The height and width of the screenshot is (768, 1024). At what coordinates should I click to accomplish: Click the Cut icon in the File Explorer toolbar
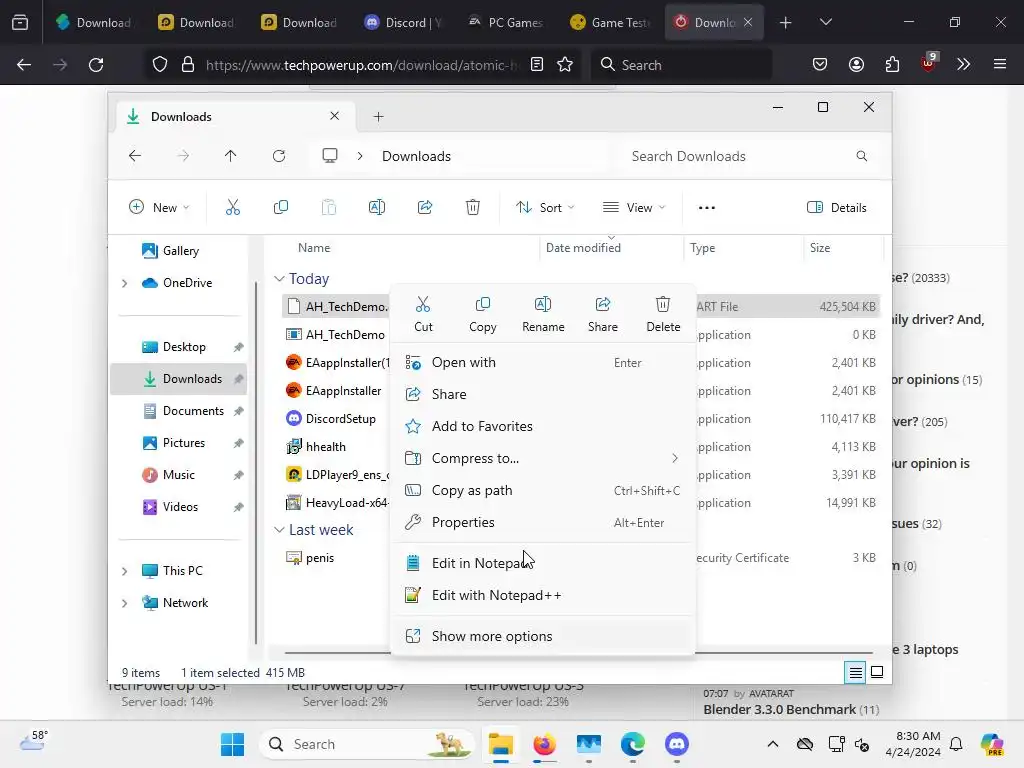(x=232, y=208)
